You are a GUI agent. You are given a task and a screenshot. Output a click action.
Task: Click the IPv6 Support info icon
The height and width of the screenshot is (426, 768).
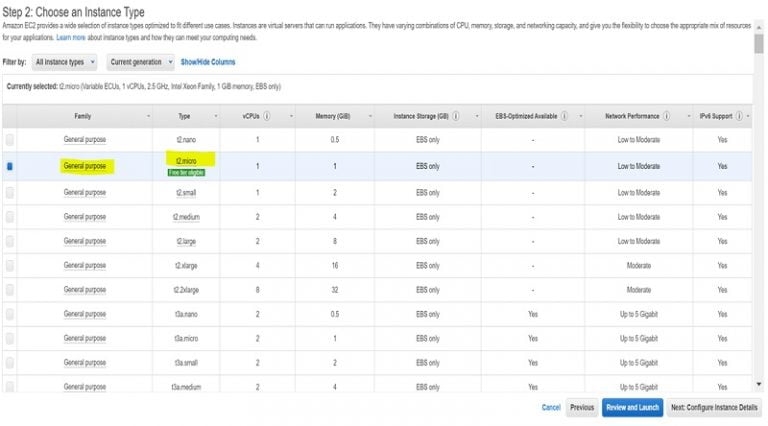pos(739,116)
